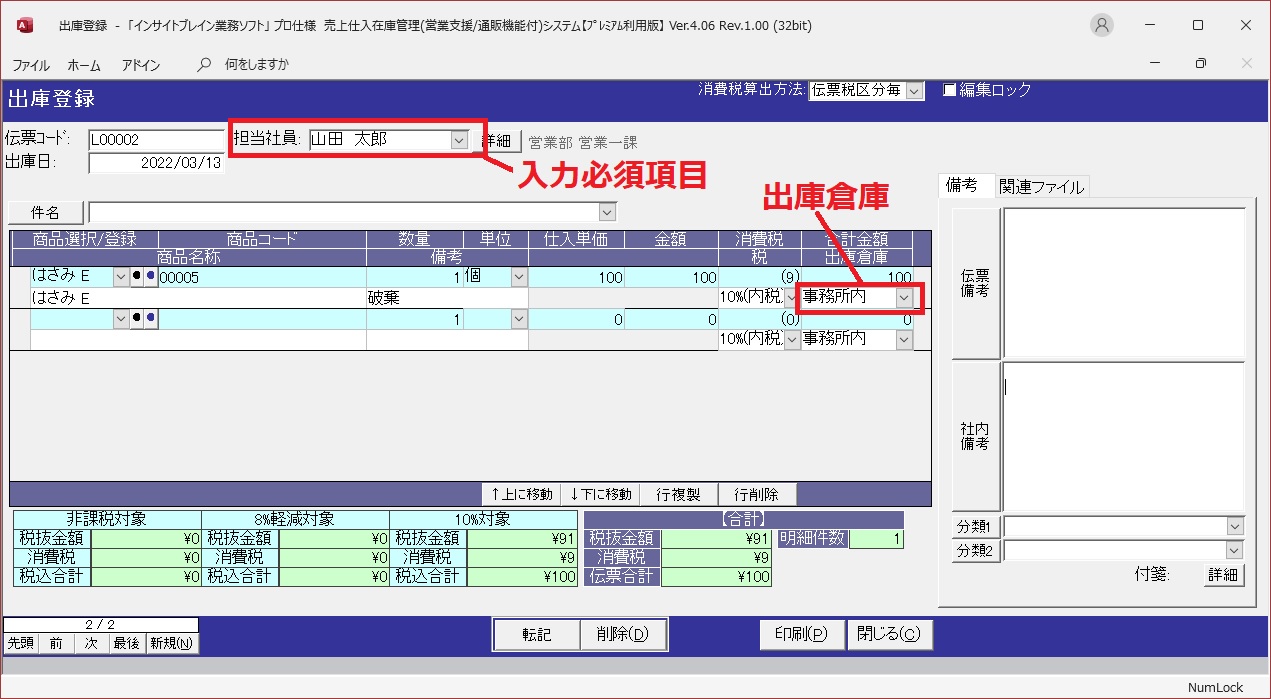Open the 消費税算出方法 dropdown
This screenshot has height=699, width=1271.
(x=916, y=90)
